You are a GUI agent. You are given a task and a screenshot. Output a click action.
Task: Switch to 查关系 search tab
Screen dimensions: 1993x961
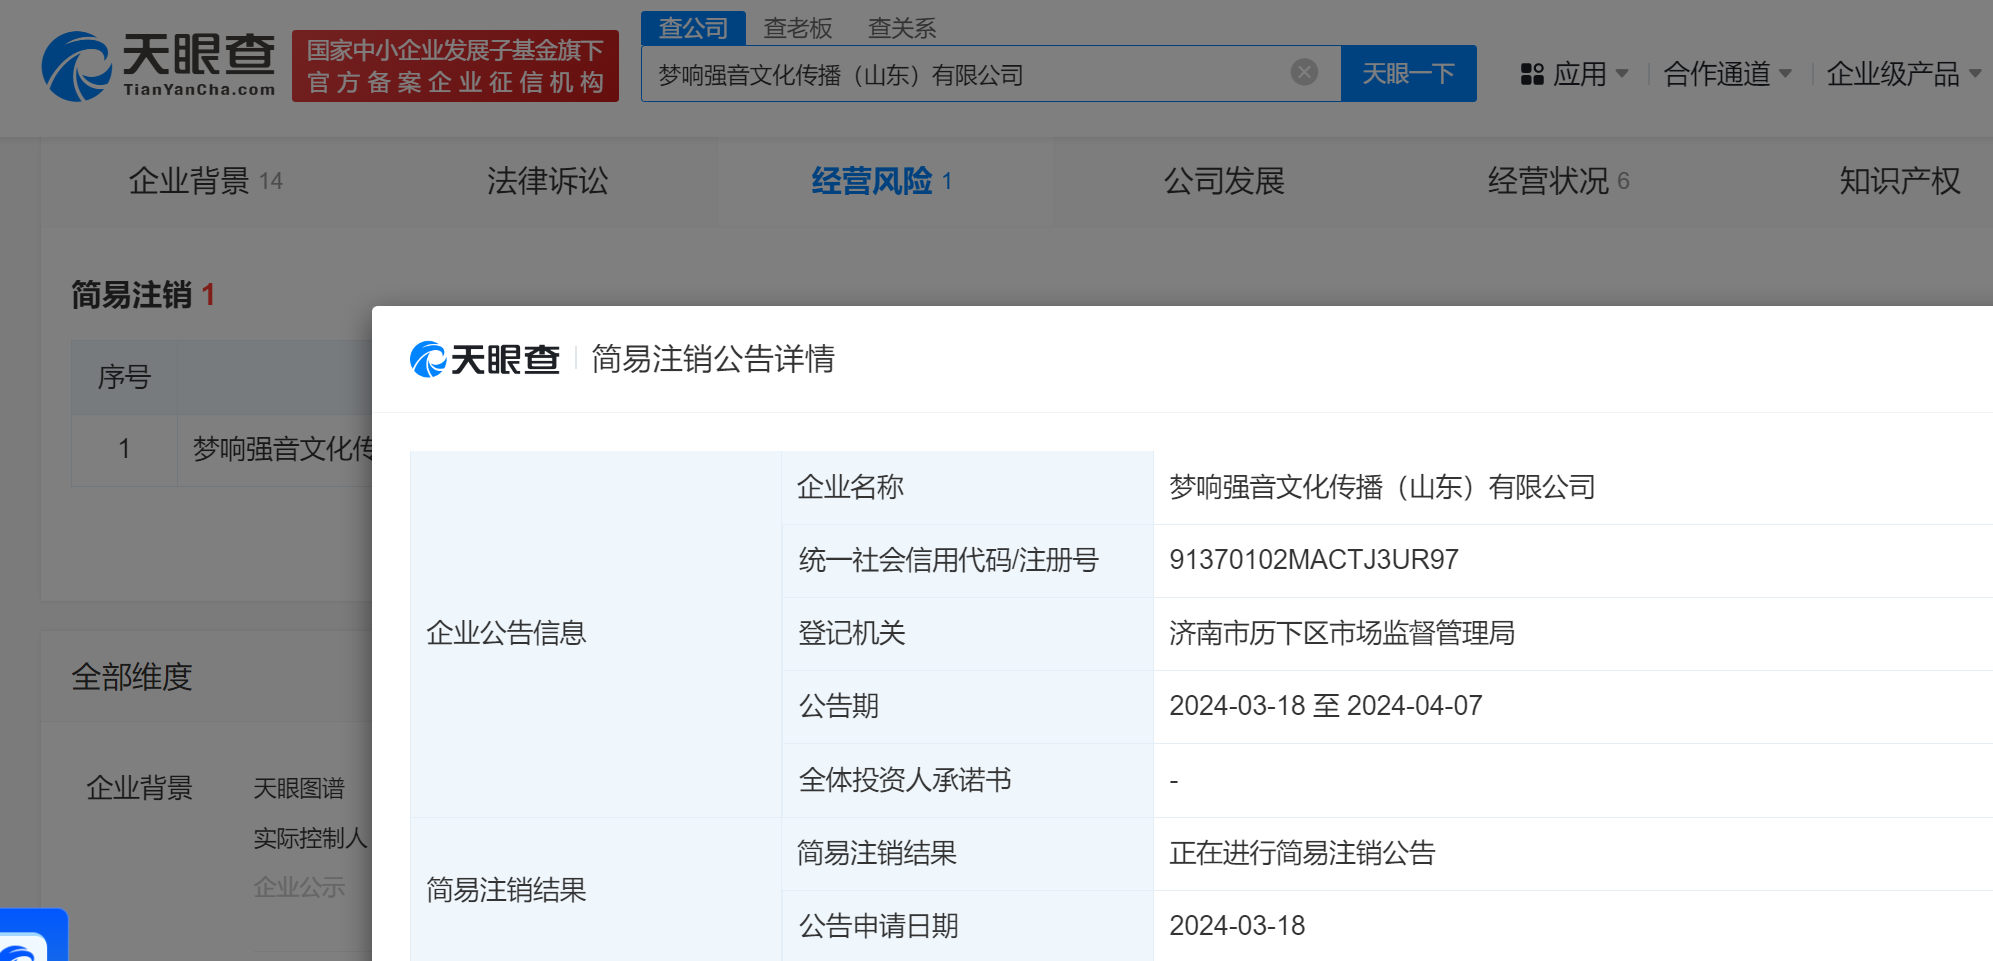pos(901,28)
